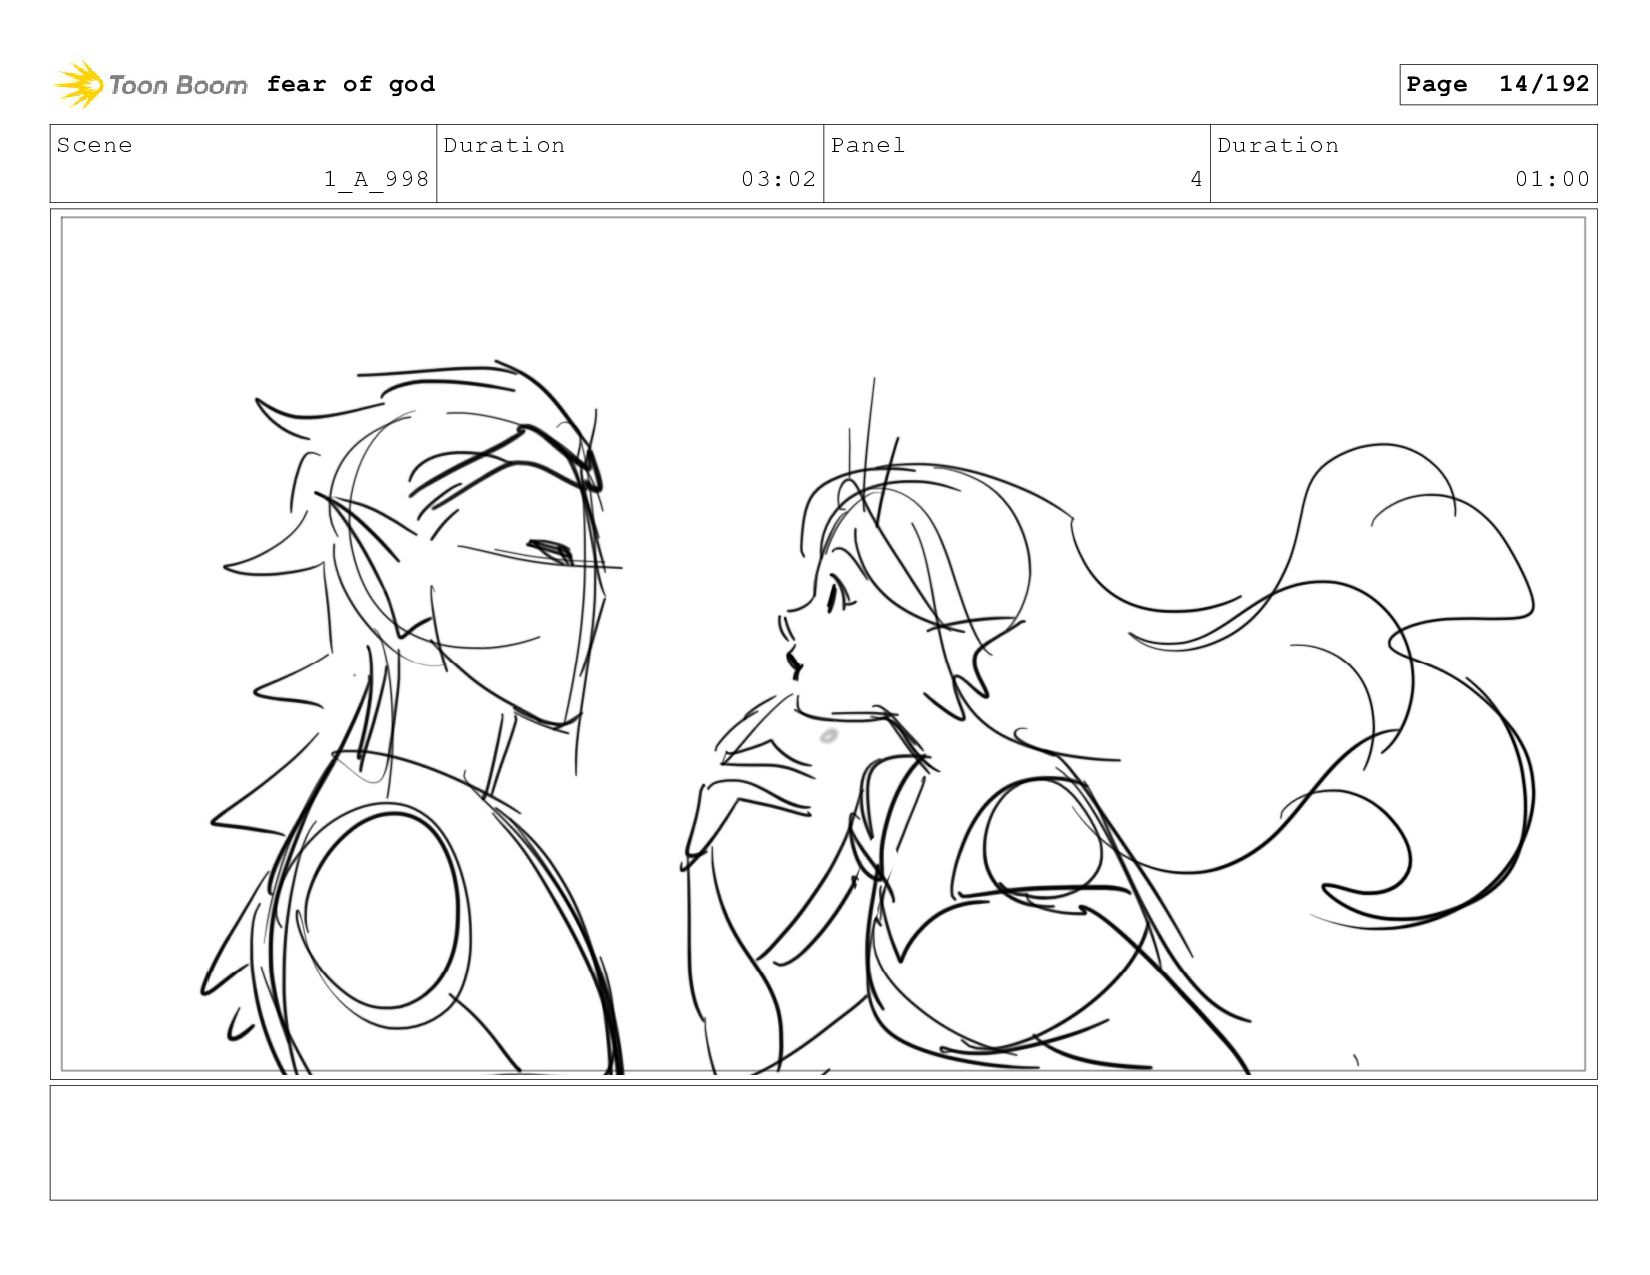Screen dimensions: 1650x1275
Task: Click the Panel label
Action: point(868,145)
